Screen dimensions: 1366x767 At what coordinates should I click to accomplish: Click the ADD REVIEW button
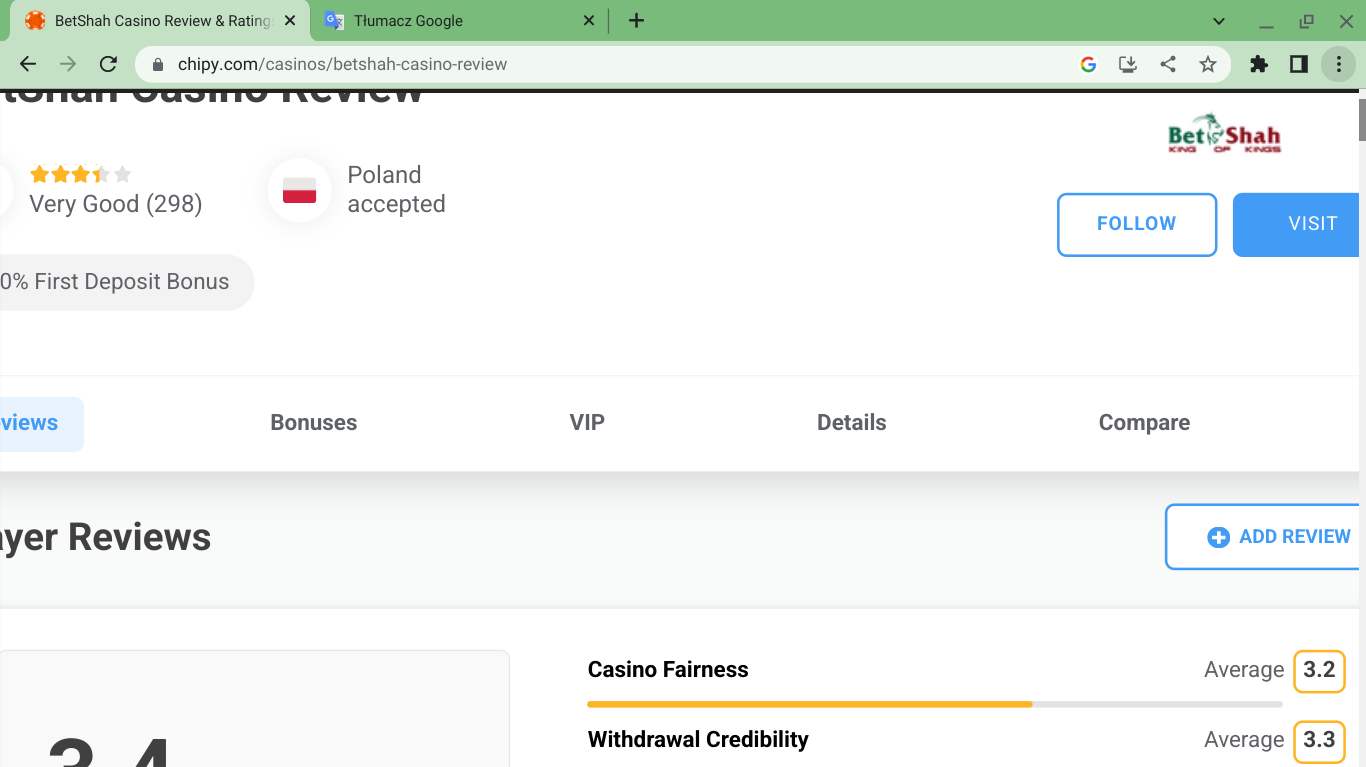click(x=1278, y=537)
